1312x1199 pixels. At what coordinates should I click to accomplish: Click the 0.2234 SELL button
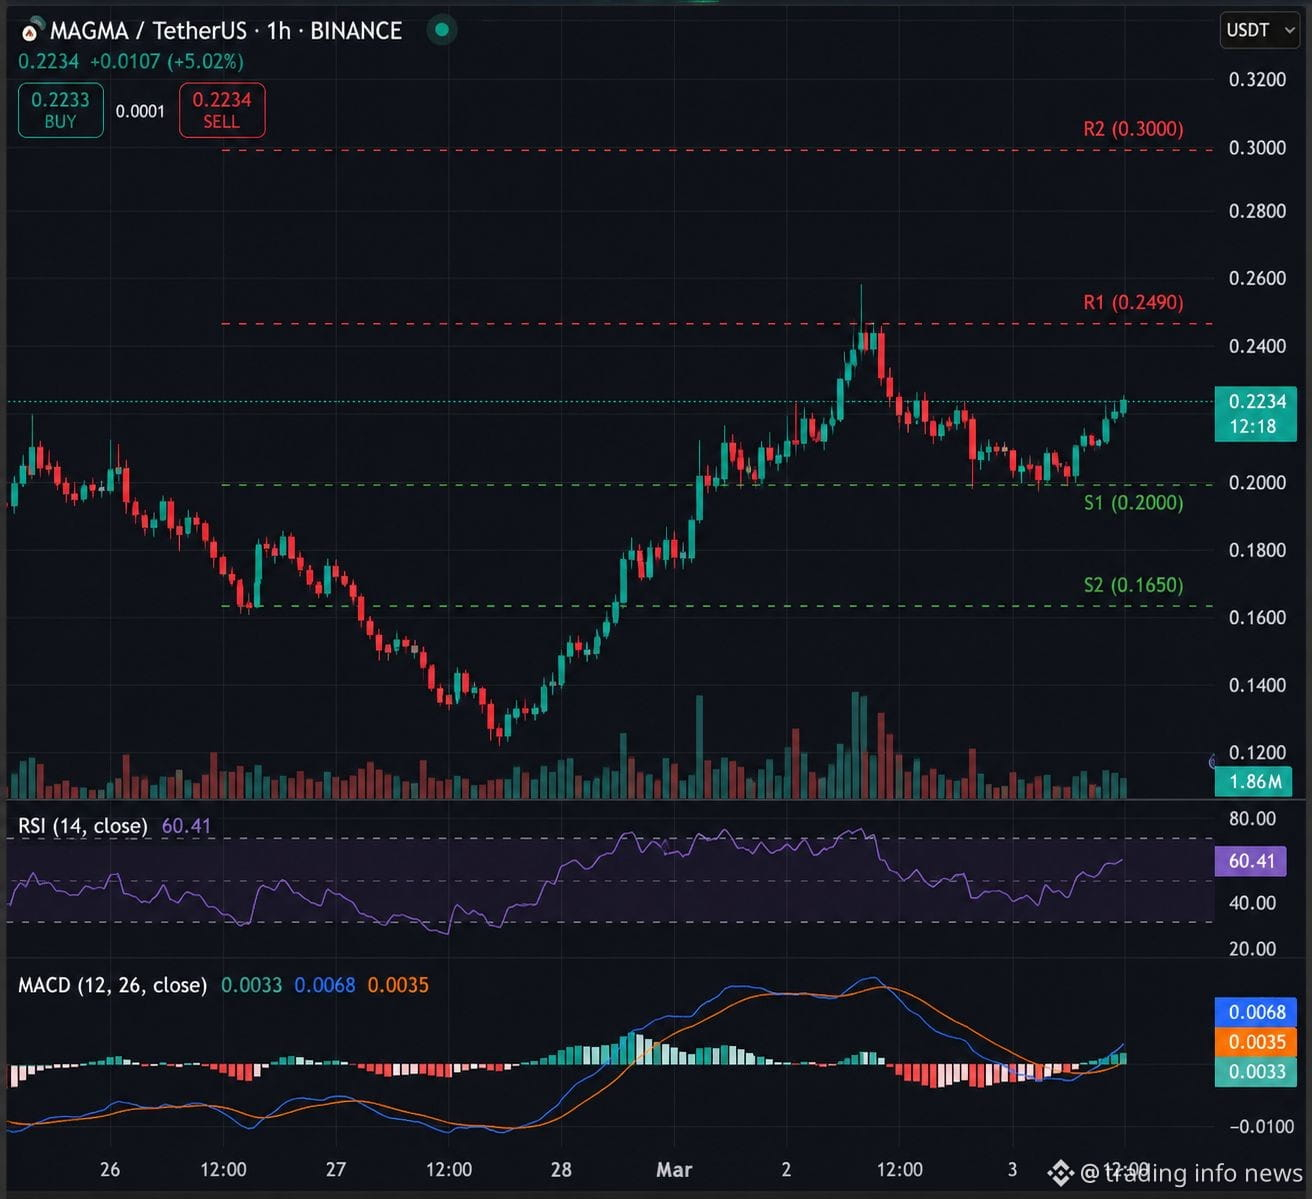(x=222, y=110)
